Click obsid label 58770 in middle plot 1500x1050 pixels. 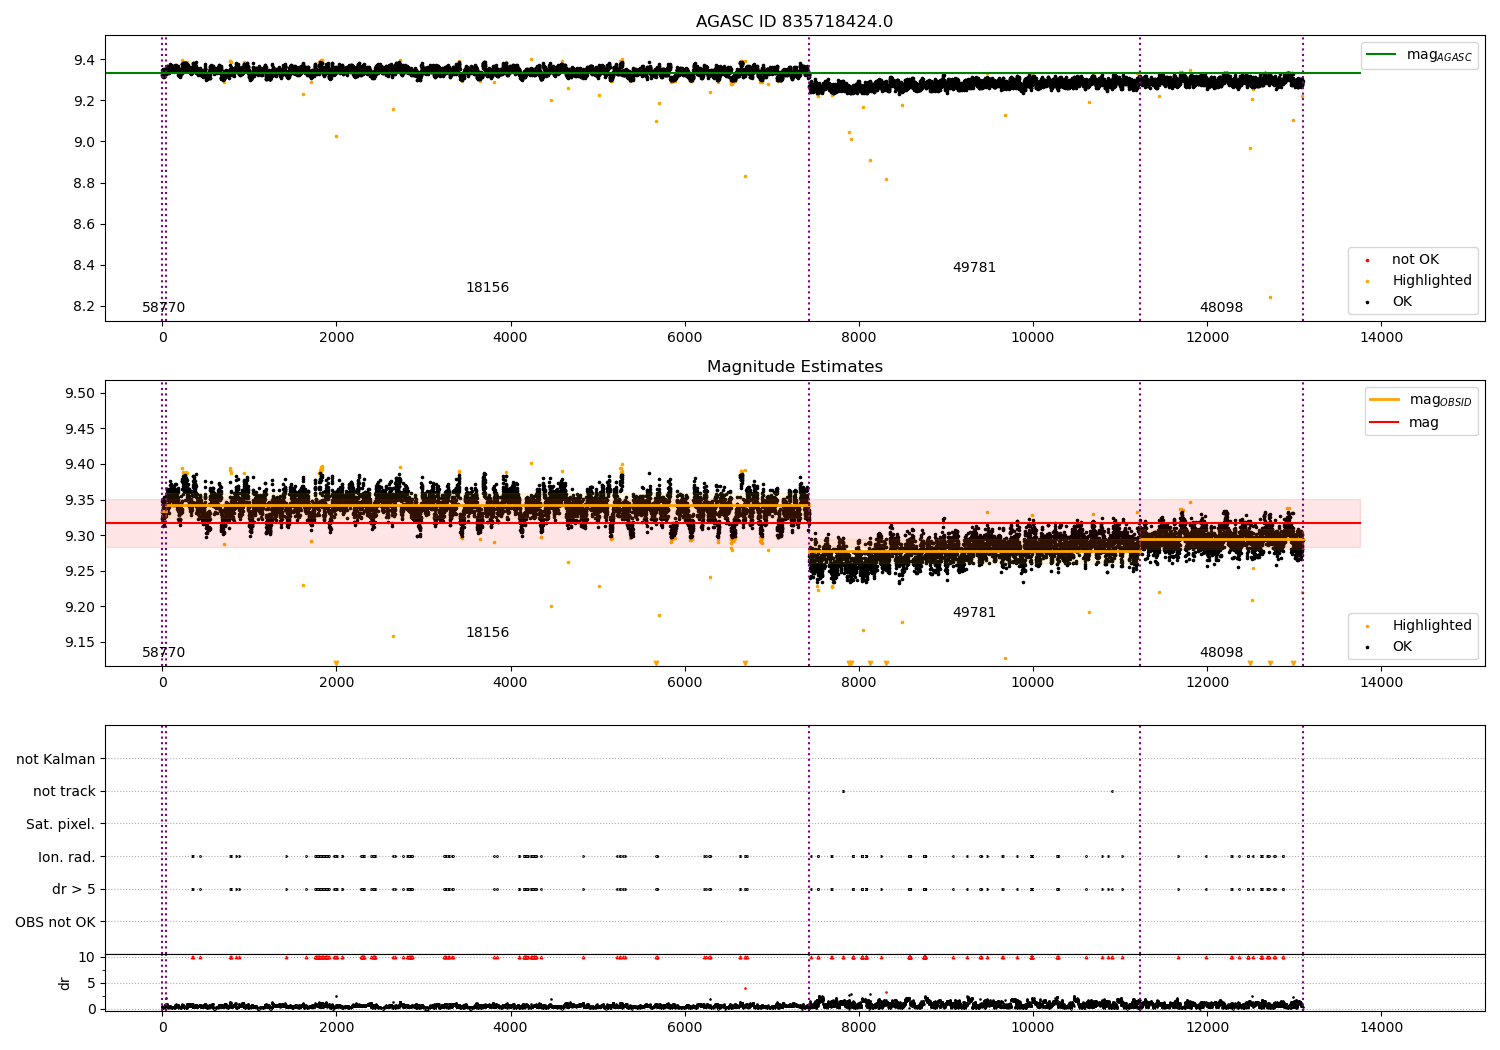163,653
